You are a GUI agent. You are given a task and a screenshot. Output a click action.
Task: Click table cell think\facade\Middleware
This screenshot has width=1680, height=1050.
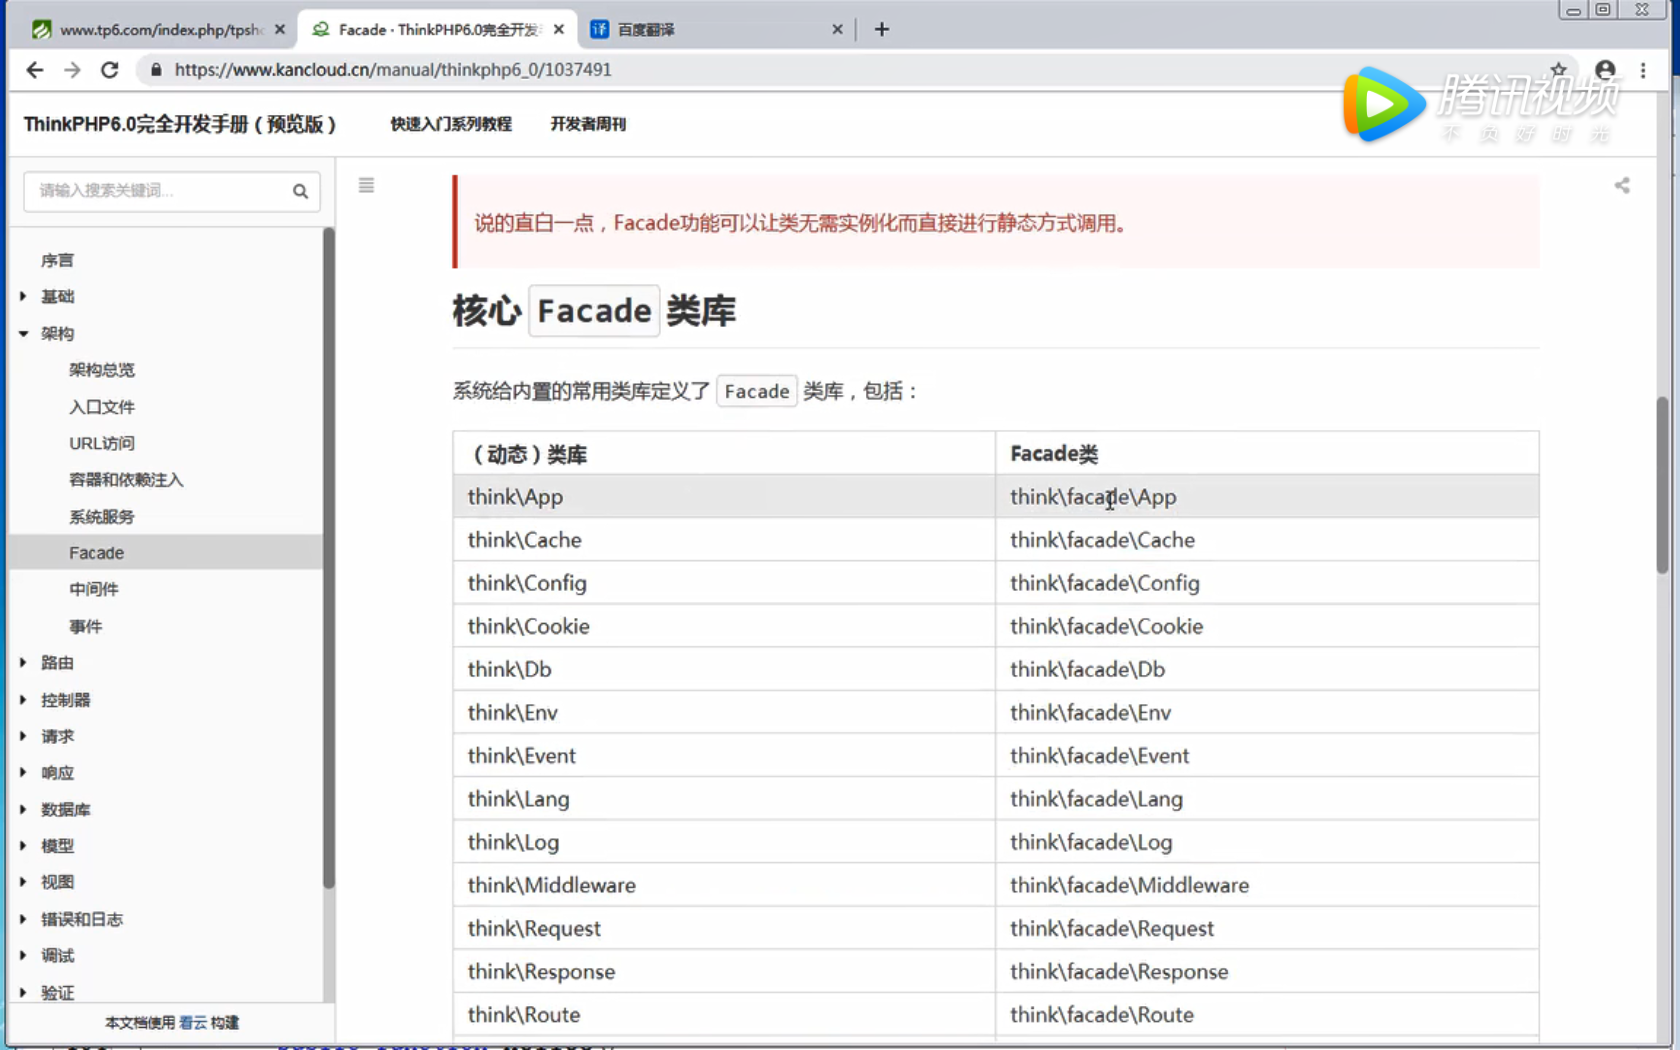pyautogui.click(x=1267, y=885)
